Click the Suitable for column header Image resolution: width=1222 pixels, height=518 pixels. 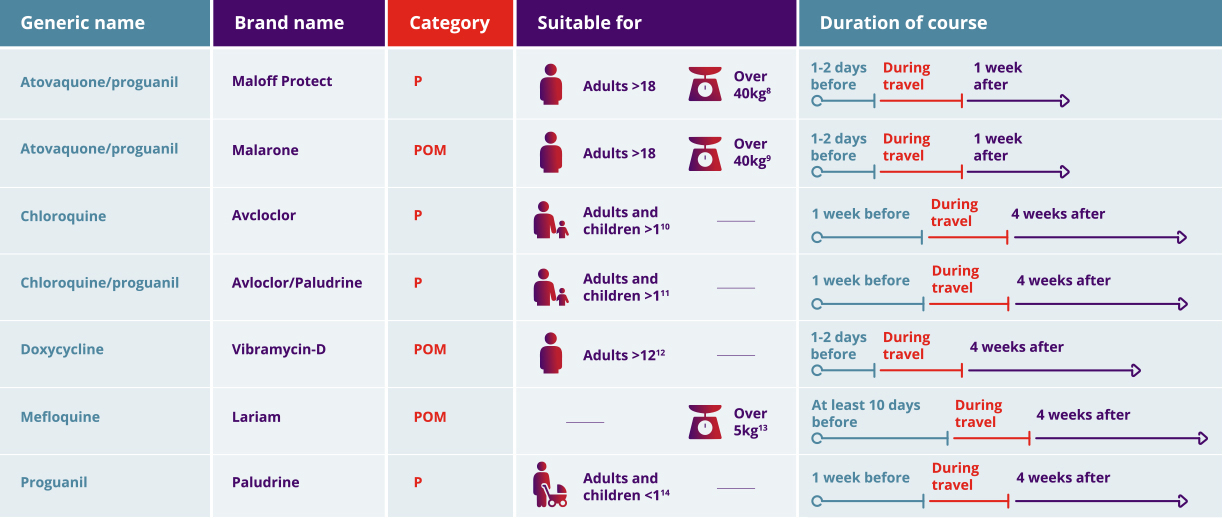590,23
